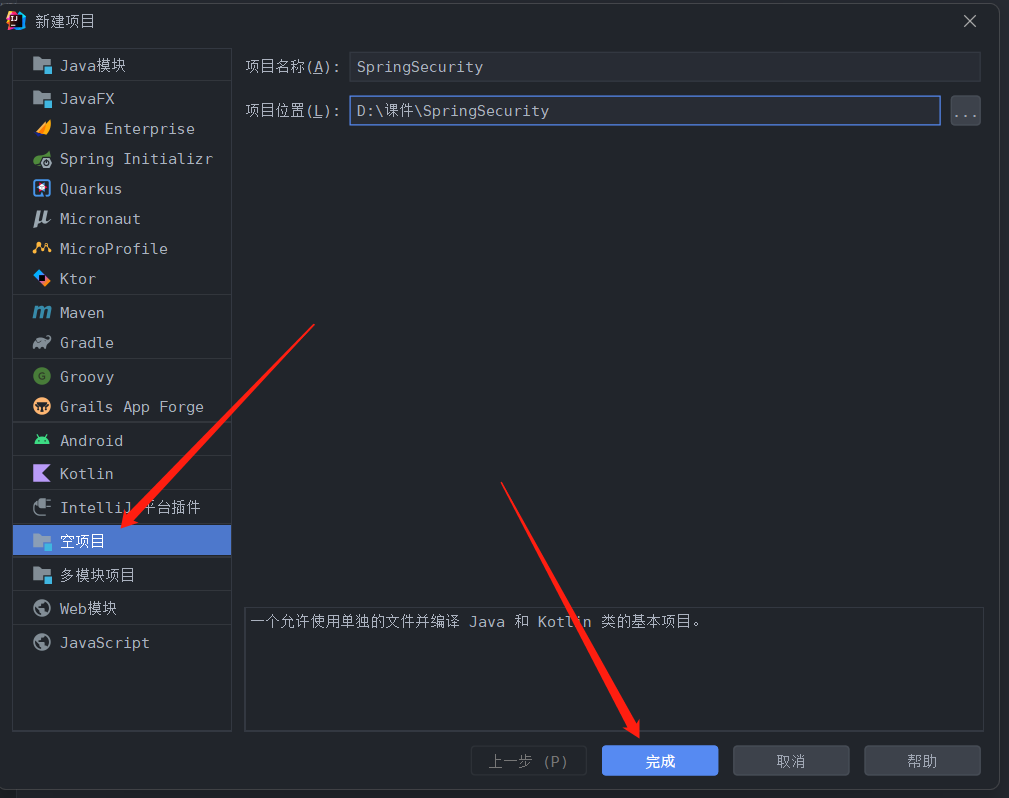Select the JavaScript globe icon
The width and height of the screenshot is (1009, 798).
[x=42, y=642]
